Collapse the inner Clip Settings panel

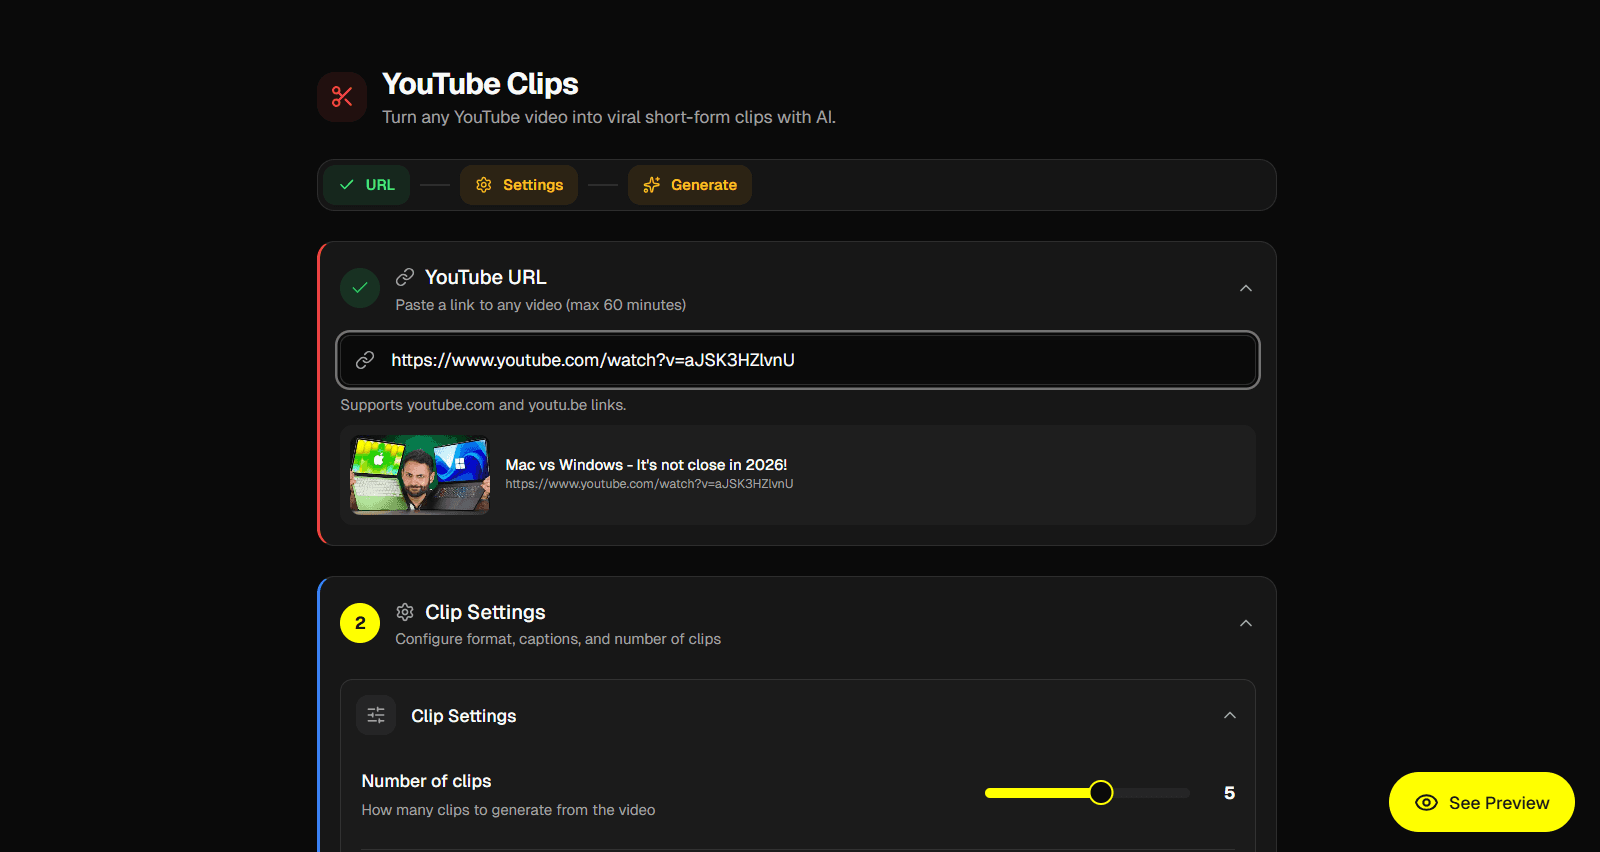pyautogui.click(x=1230, y=715)
